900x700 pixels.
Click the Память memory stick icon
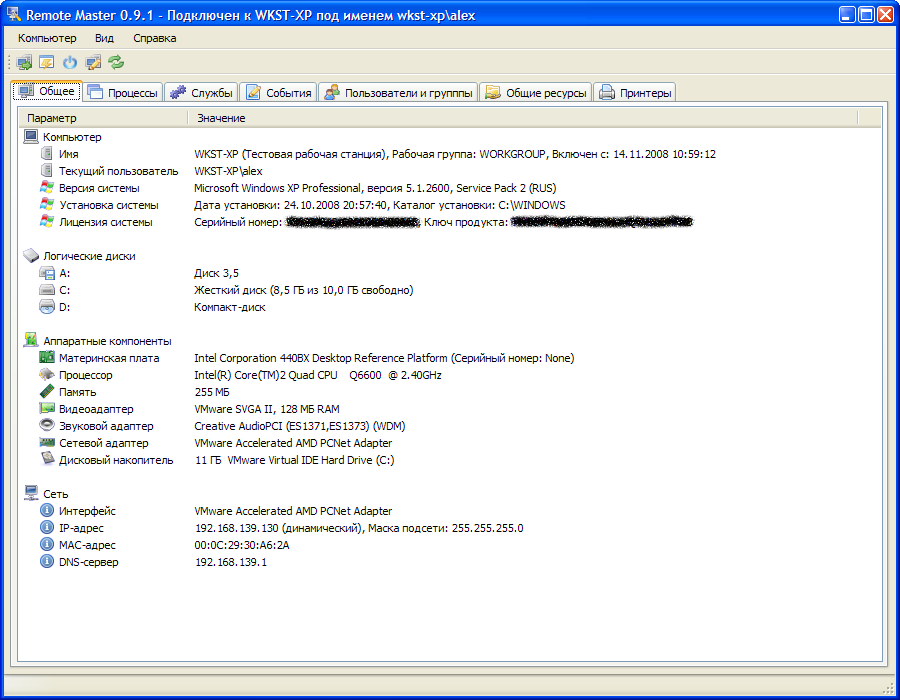(47, 391)
